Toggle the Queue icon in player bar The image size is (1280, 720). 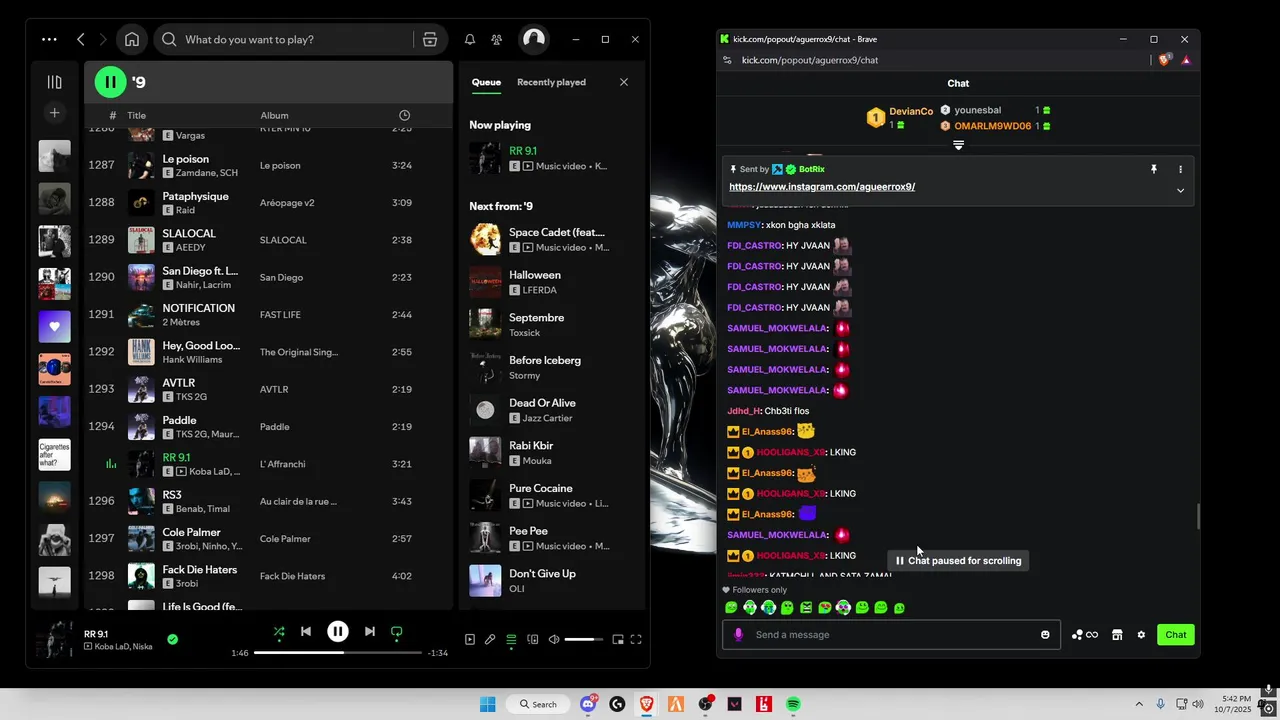[511, 639]
